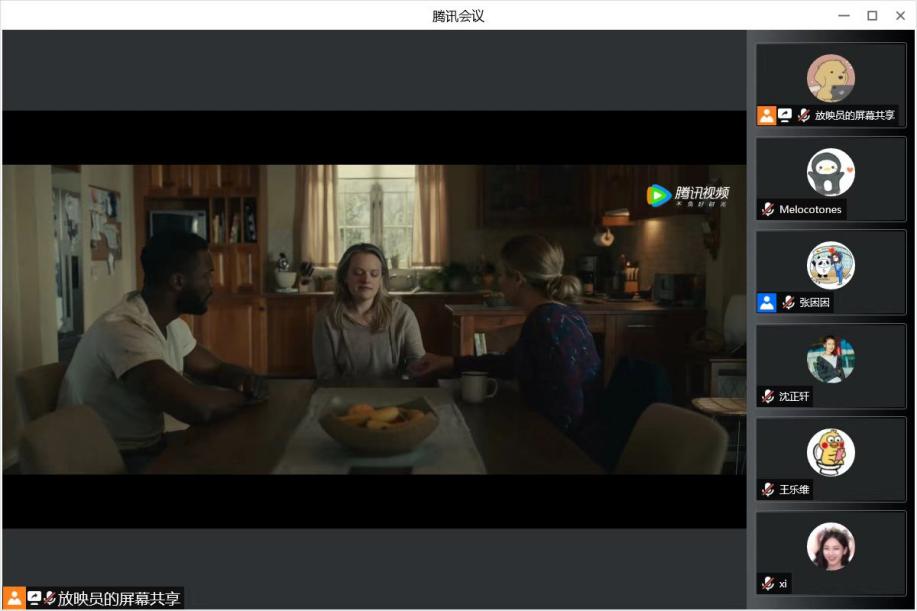917x611 pixels.
Task: Select the yellow duck avatar of 王乐维
Action: (x=830, y=453)
